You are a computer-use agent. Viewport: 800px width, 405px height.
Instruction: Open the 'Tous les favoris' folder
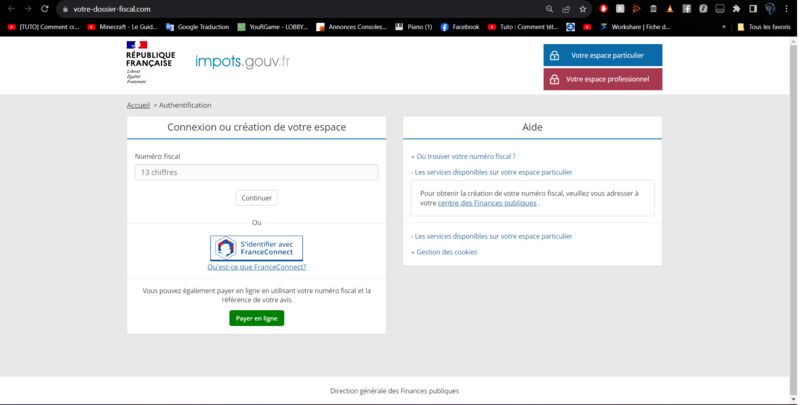coord(764,27)
